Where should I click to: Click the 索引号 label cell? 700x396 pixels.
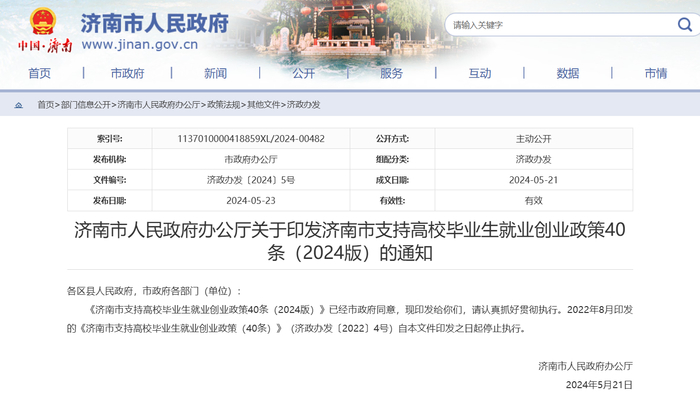(110, 139)
